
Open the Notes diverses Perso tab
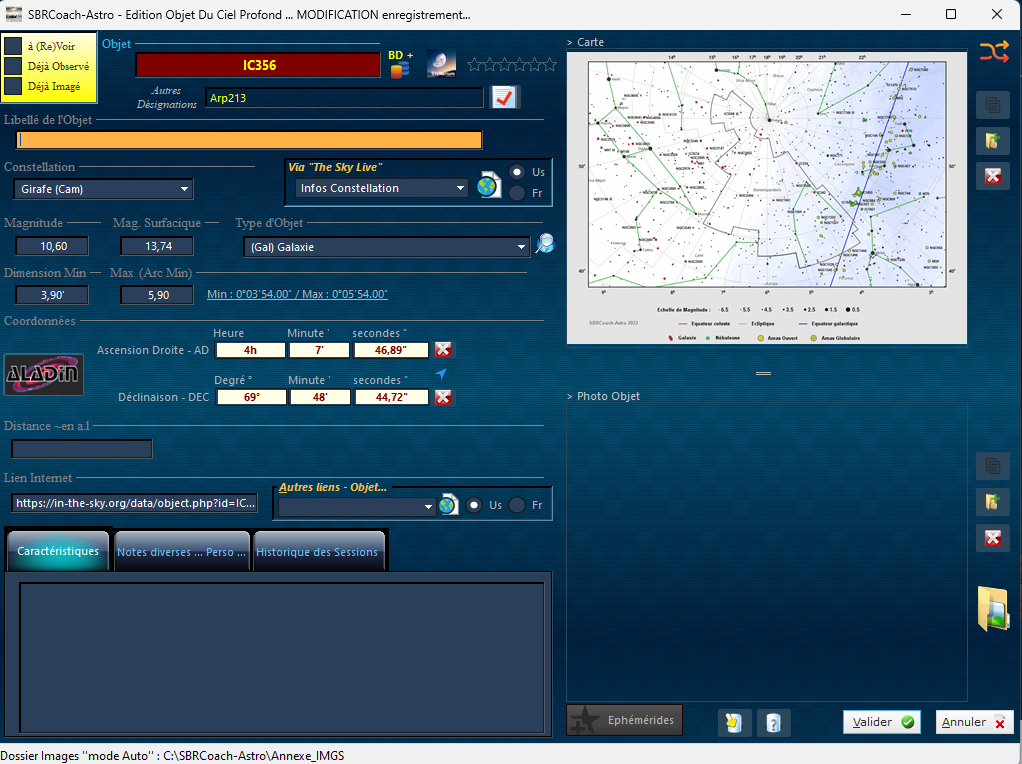point(182,552)
